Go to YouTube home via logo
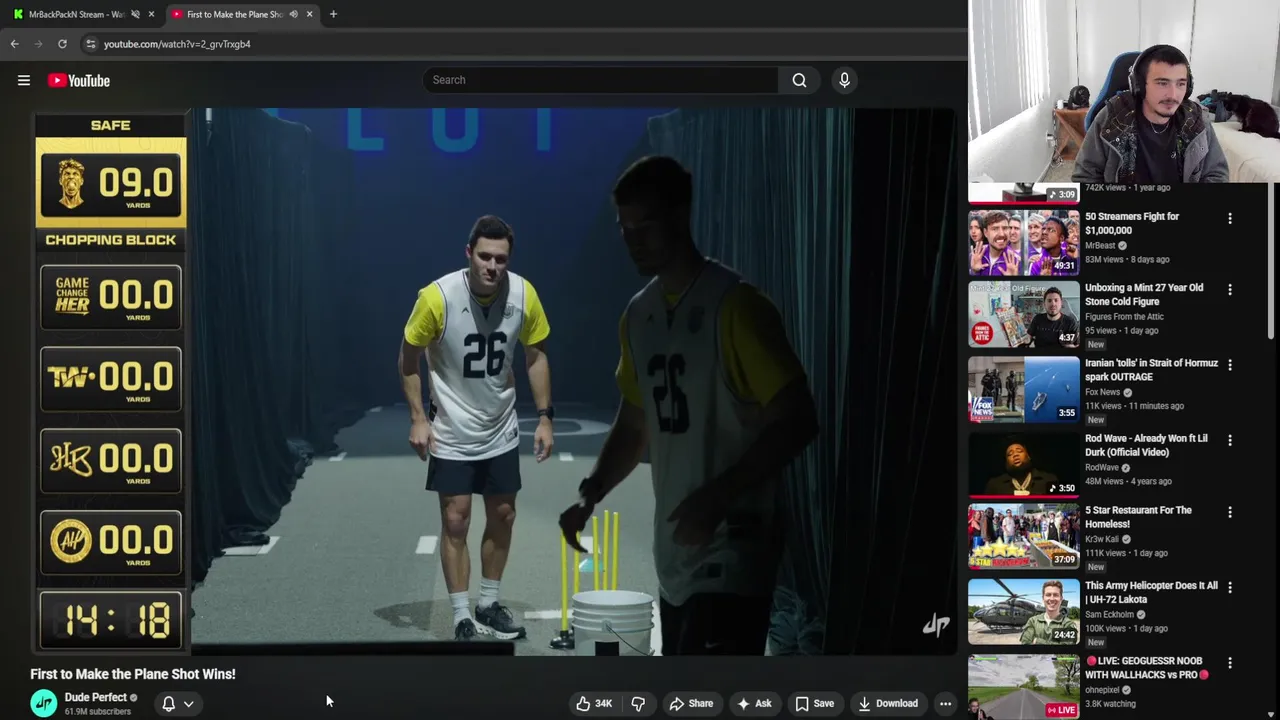The width and height of the screenshot is (1280, 720). click(79, 80)
